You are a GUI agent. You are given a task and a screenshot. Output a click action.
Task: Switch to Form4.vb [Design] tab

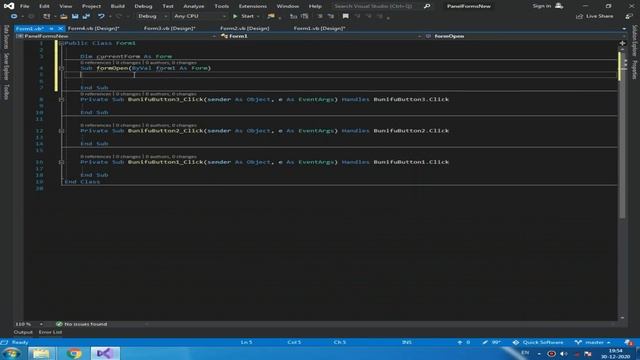(x=93, y=29)
